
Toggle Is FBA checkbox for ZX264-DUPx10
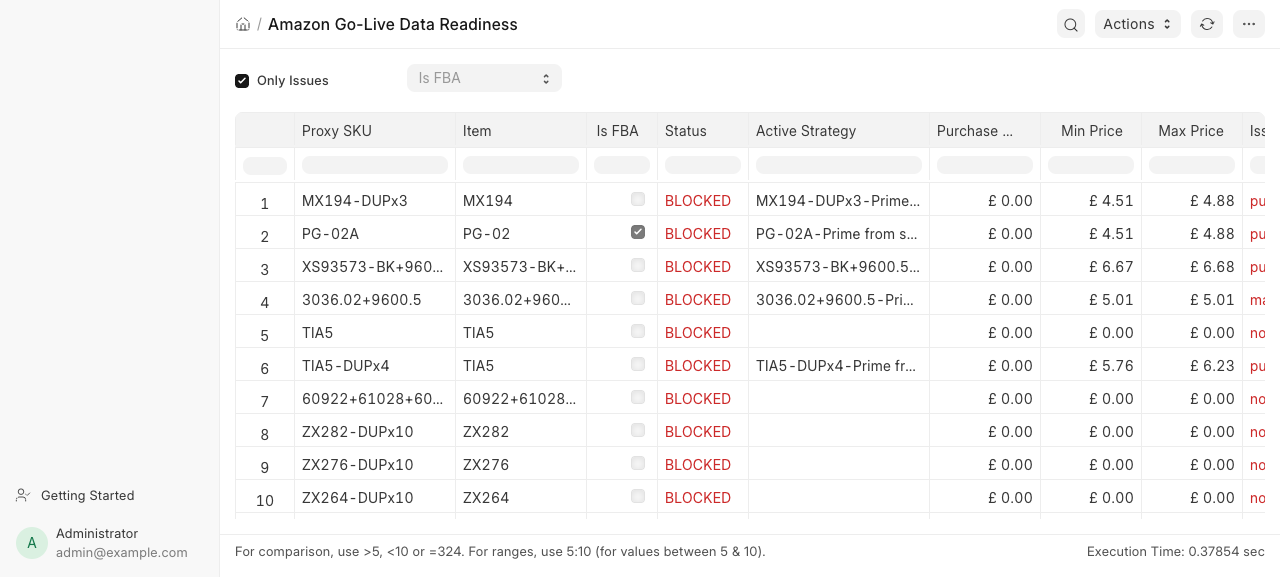(x=638, y=496)
